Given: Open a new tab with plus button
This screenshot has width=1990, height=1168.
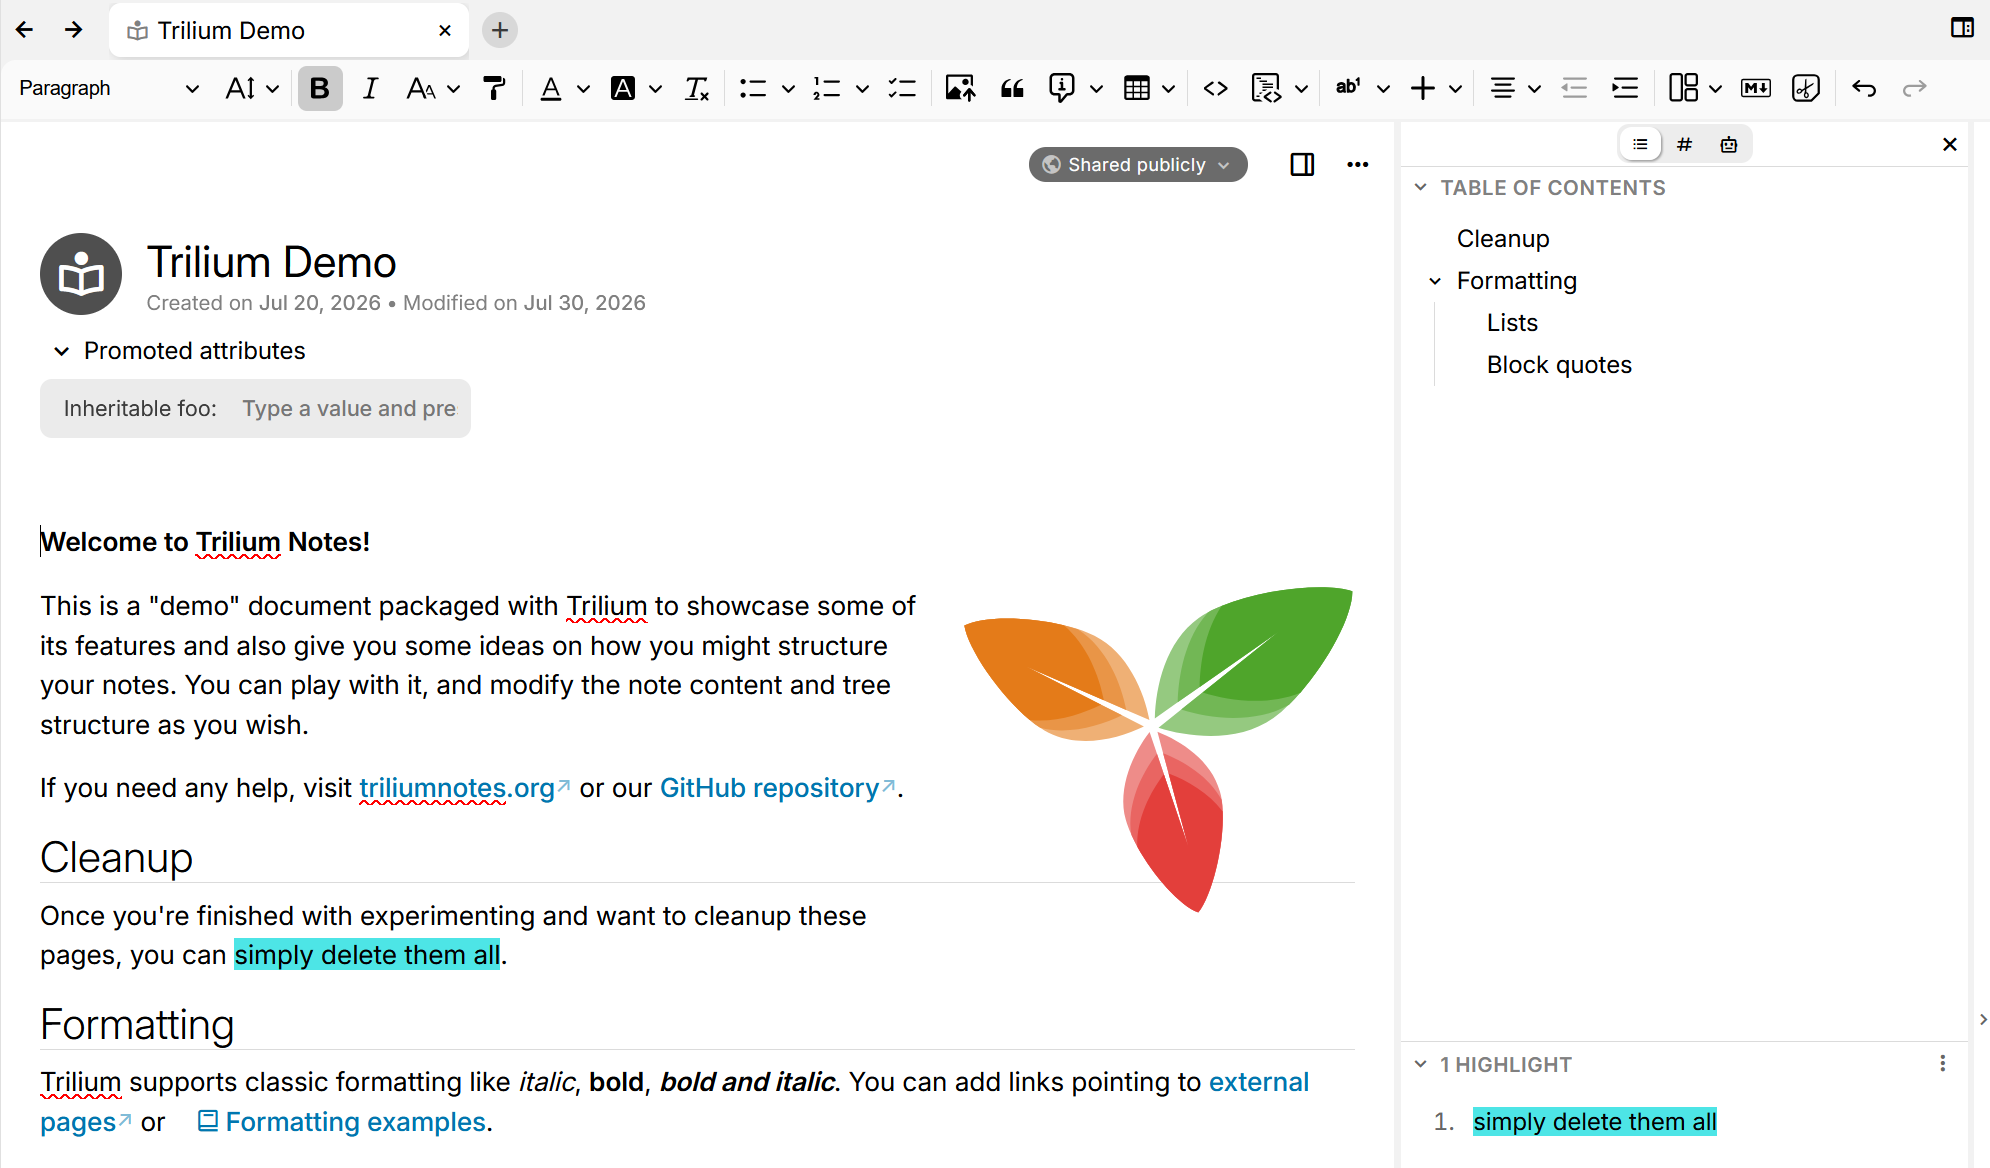Looking at the screenshot, I should 500,30.
